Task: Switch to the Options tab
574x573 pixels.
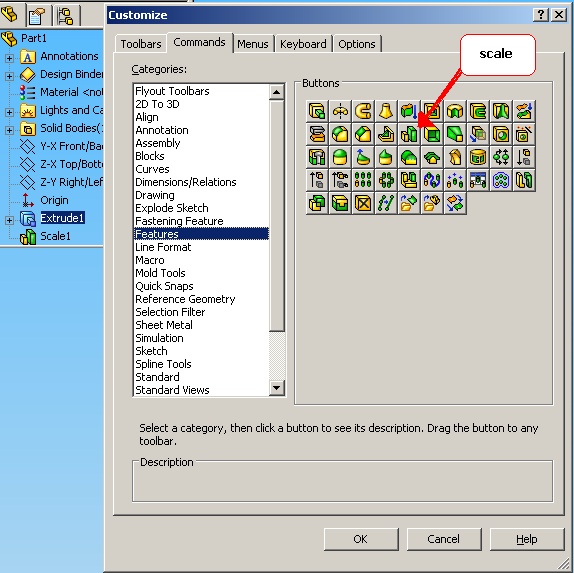Action: (357, 44)
